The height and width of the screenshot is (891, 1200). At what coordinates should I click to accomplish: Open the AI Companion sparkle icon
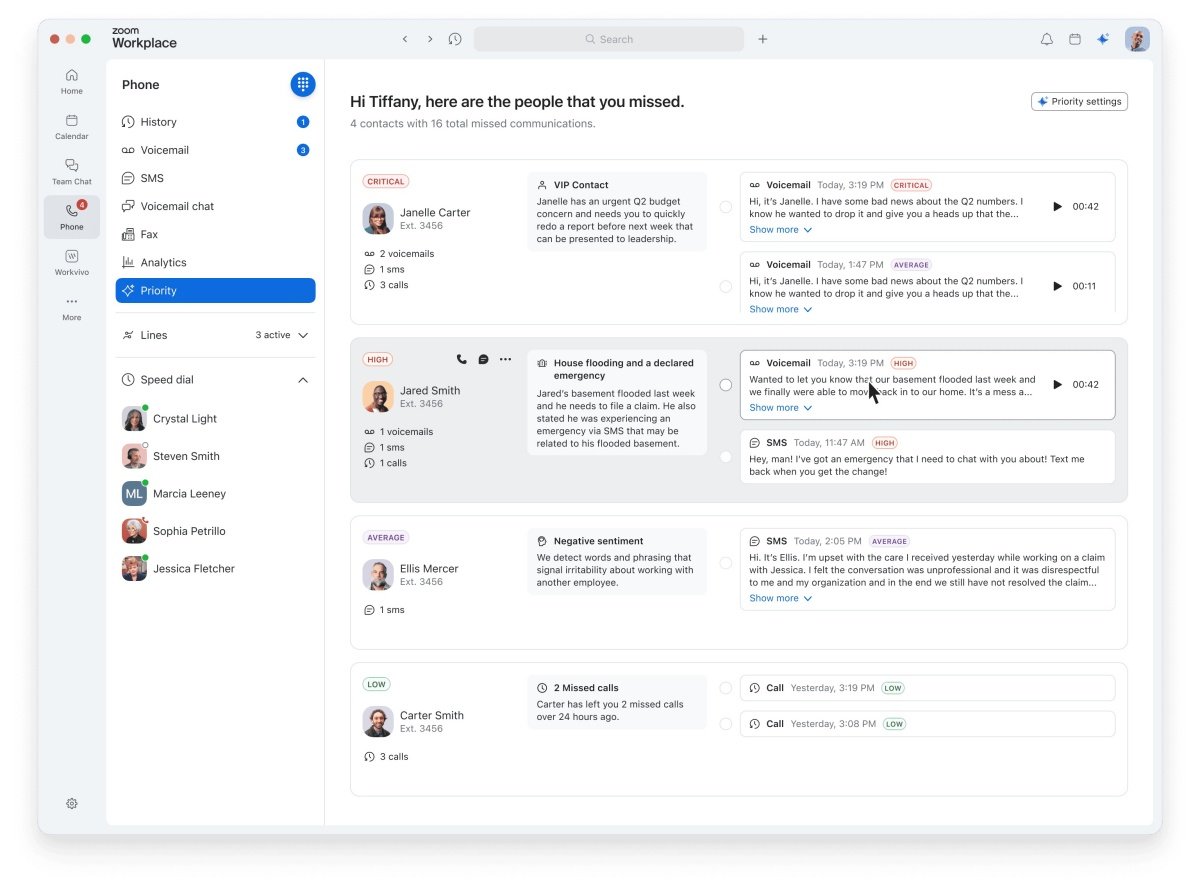coord(1103,39)
